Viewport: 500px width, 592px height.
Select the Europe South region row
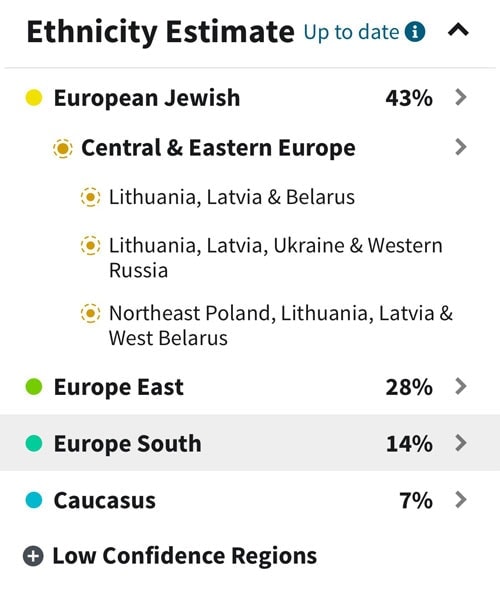[250, 442]
